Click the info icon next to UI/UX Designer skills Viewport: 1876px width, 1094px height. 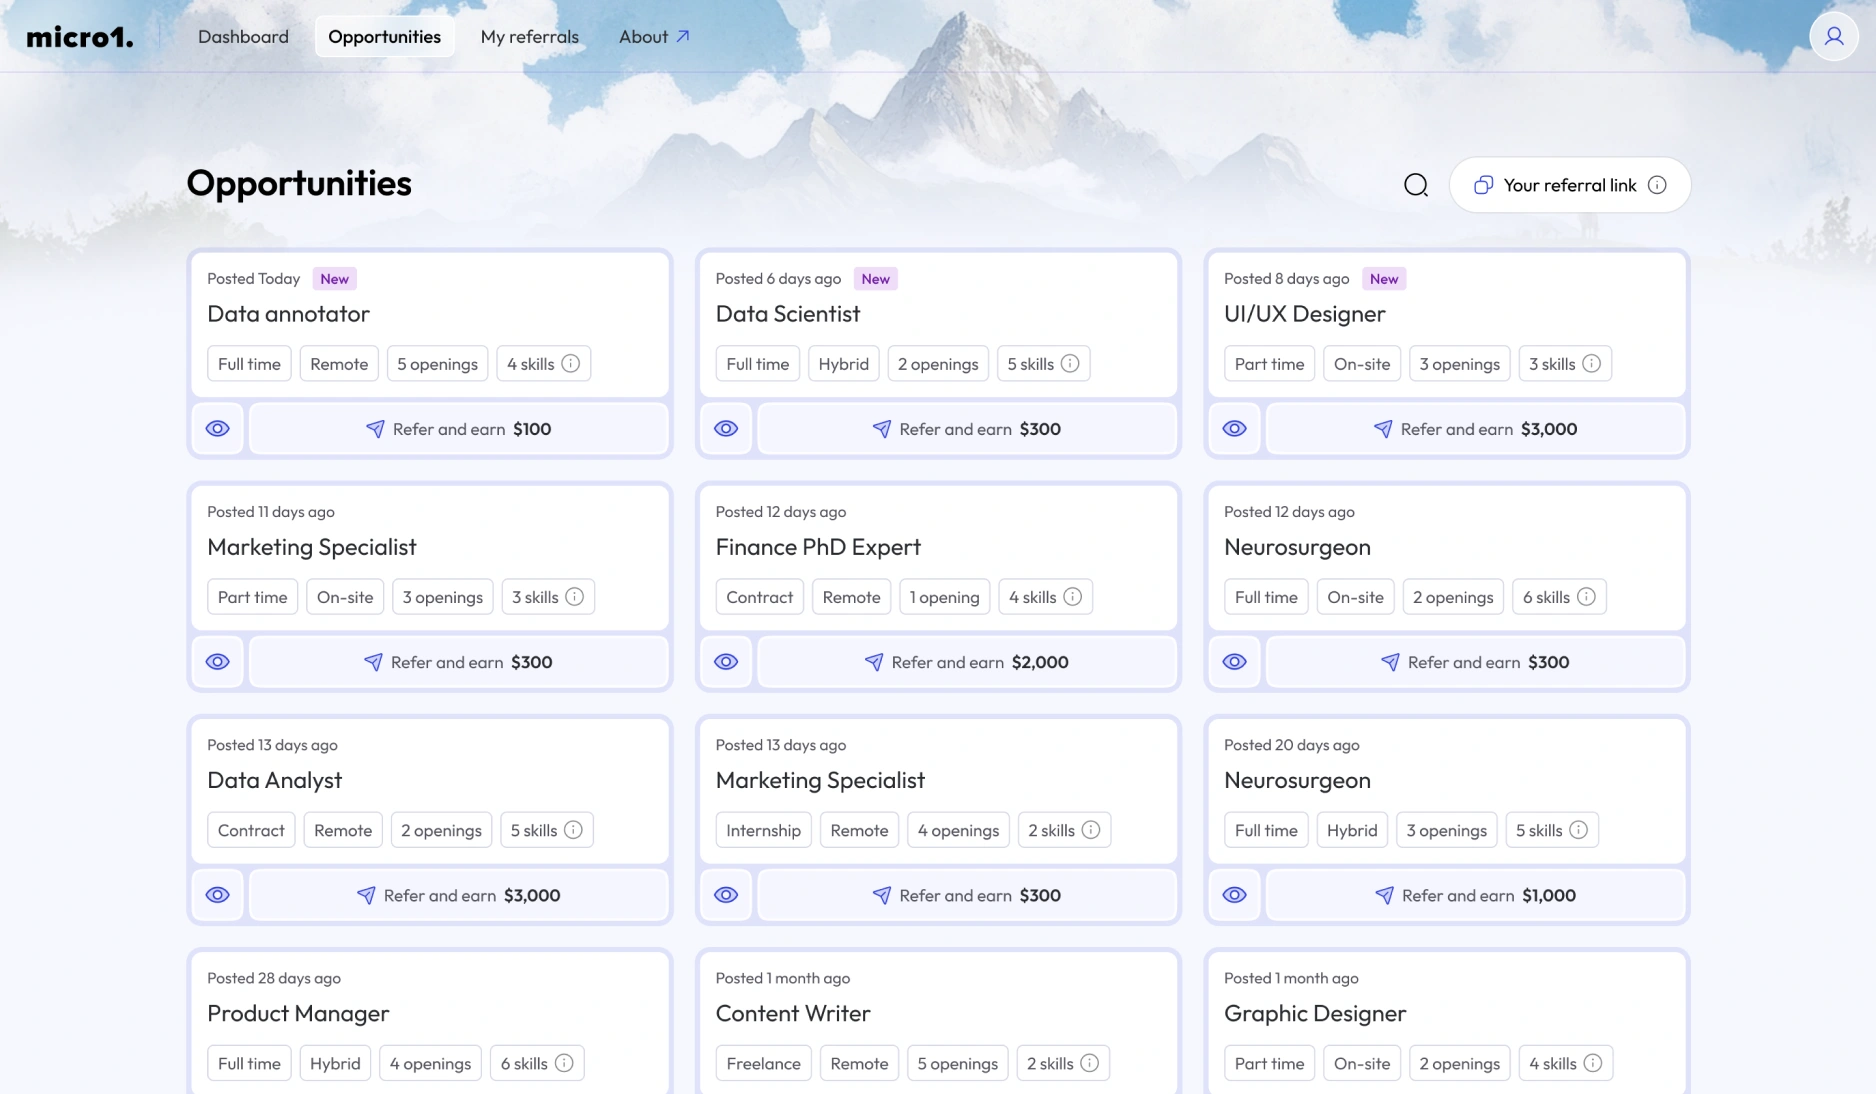pos(1592,364)
